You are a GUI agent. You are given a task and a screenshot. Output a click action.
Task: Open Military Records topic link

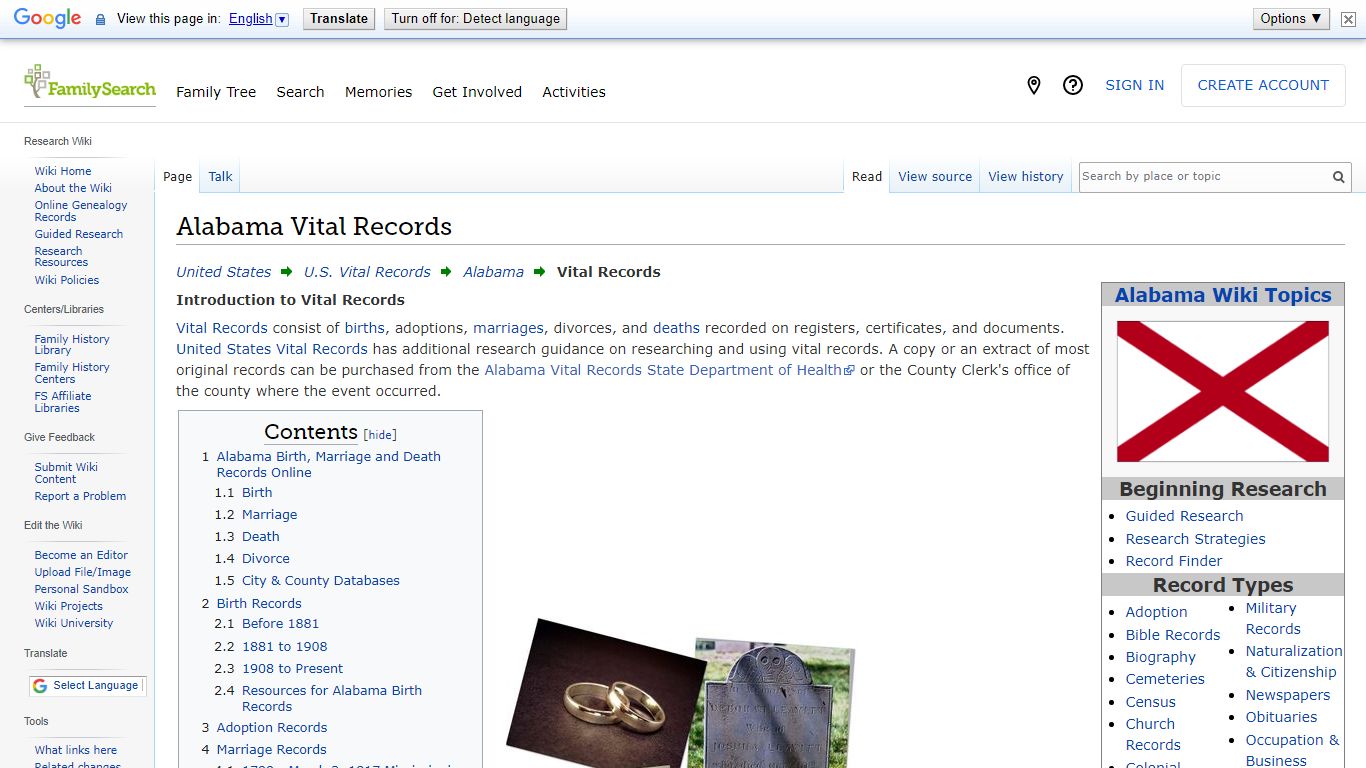(1273, 619)
